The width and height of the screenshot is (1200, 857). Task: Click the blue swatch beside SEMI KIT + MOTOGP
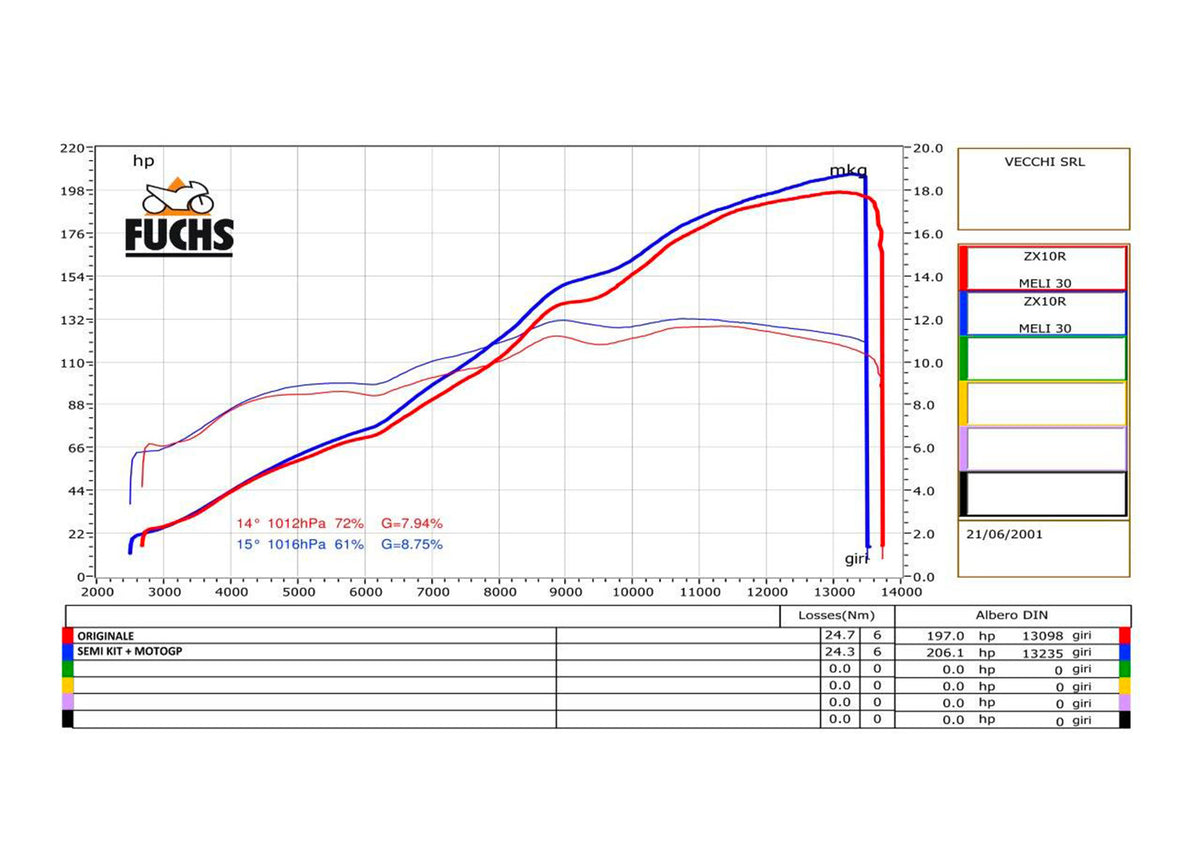click(68, 651)
